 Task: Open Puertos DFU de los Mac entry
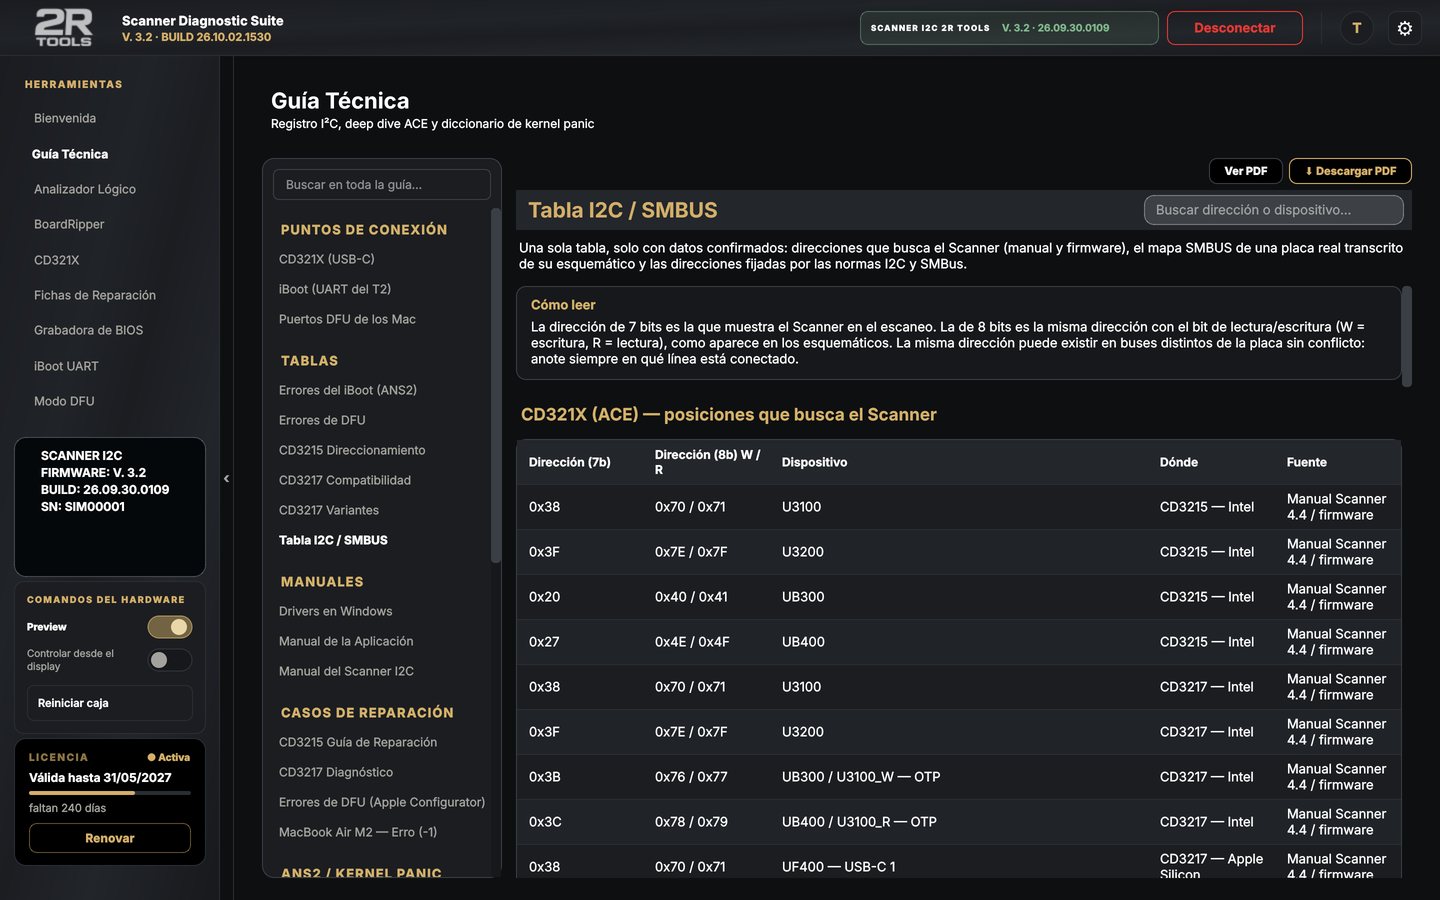[347, 319]
